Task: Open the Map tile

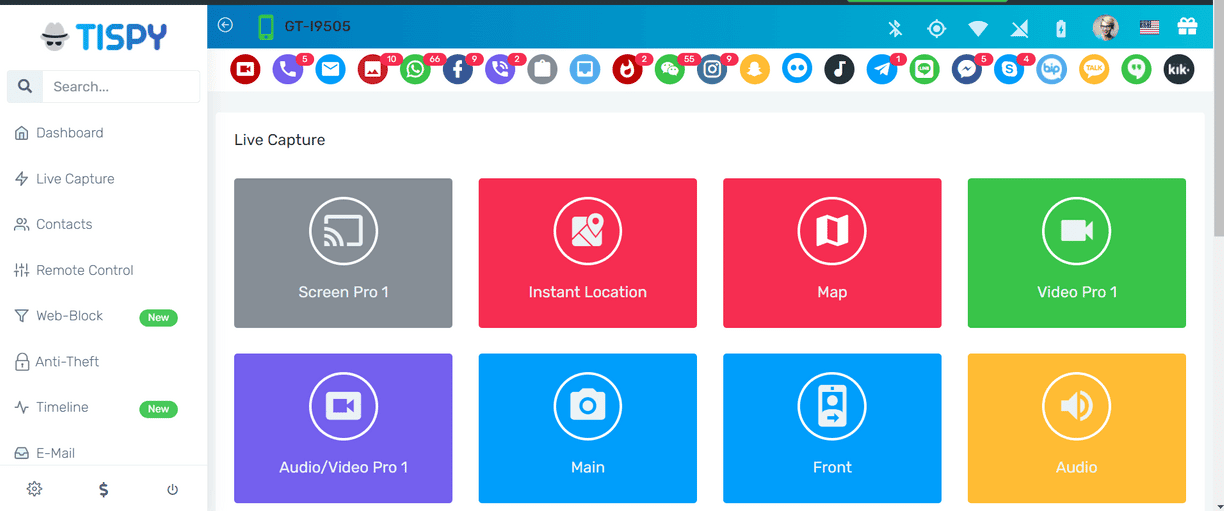Action: coord(832,253)
